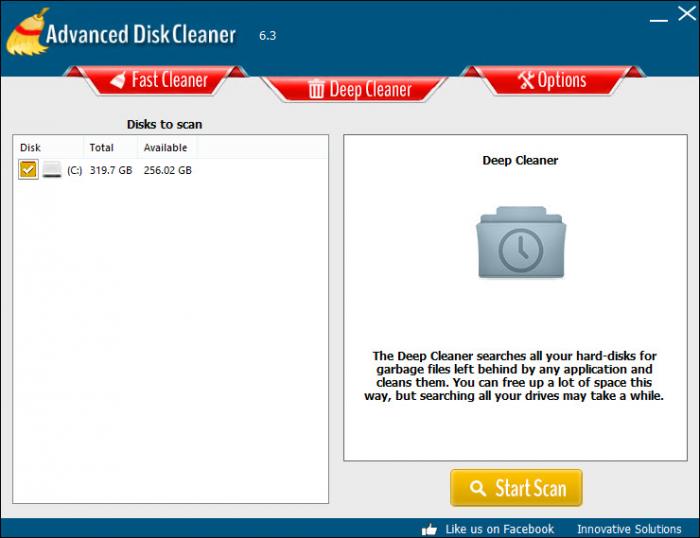Open the Deep Cleaner tab
700x538 pixels.
tap(354, 89)
